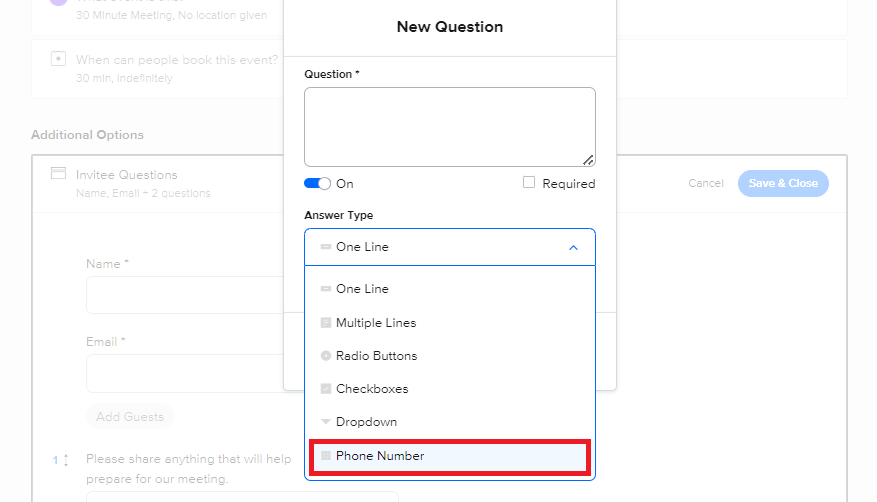Pick Checkboxes from the answer type list
Image resolution: width=877 pixels, height=502 pixels.
pyautogui.click(x=450, y=389)
